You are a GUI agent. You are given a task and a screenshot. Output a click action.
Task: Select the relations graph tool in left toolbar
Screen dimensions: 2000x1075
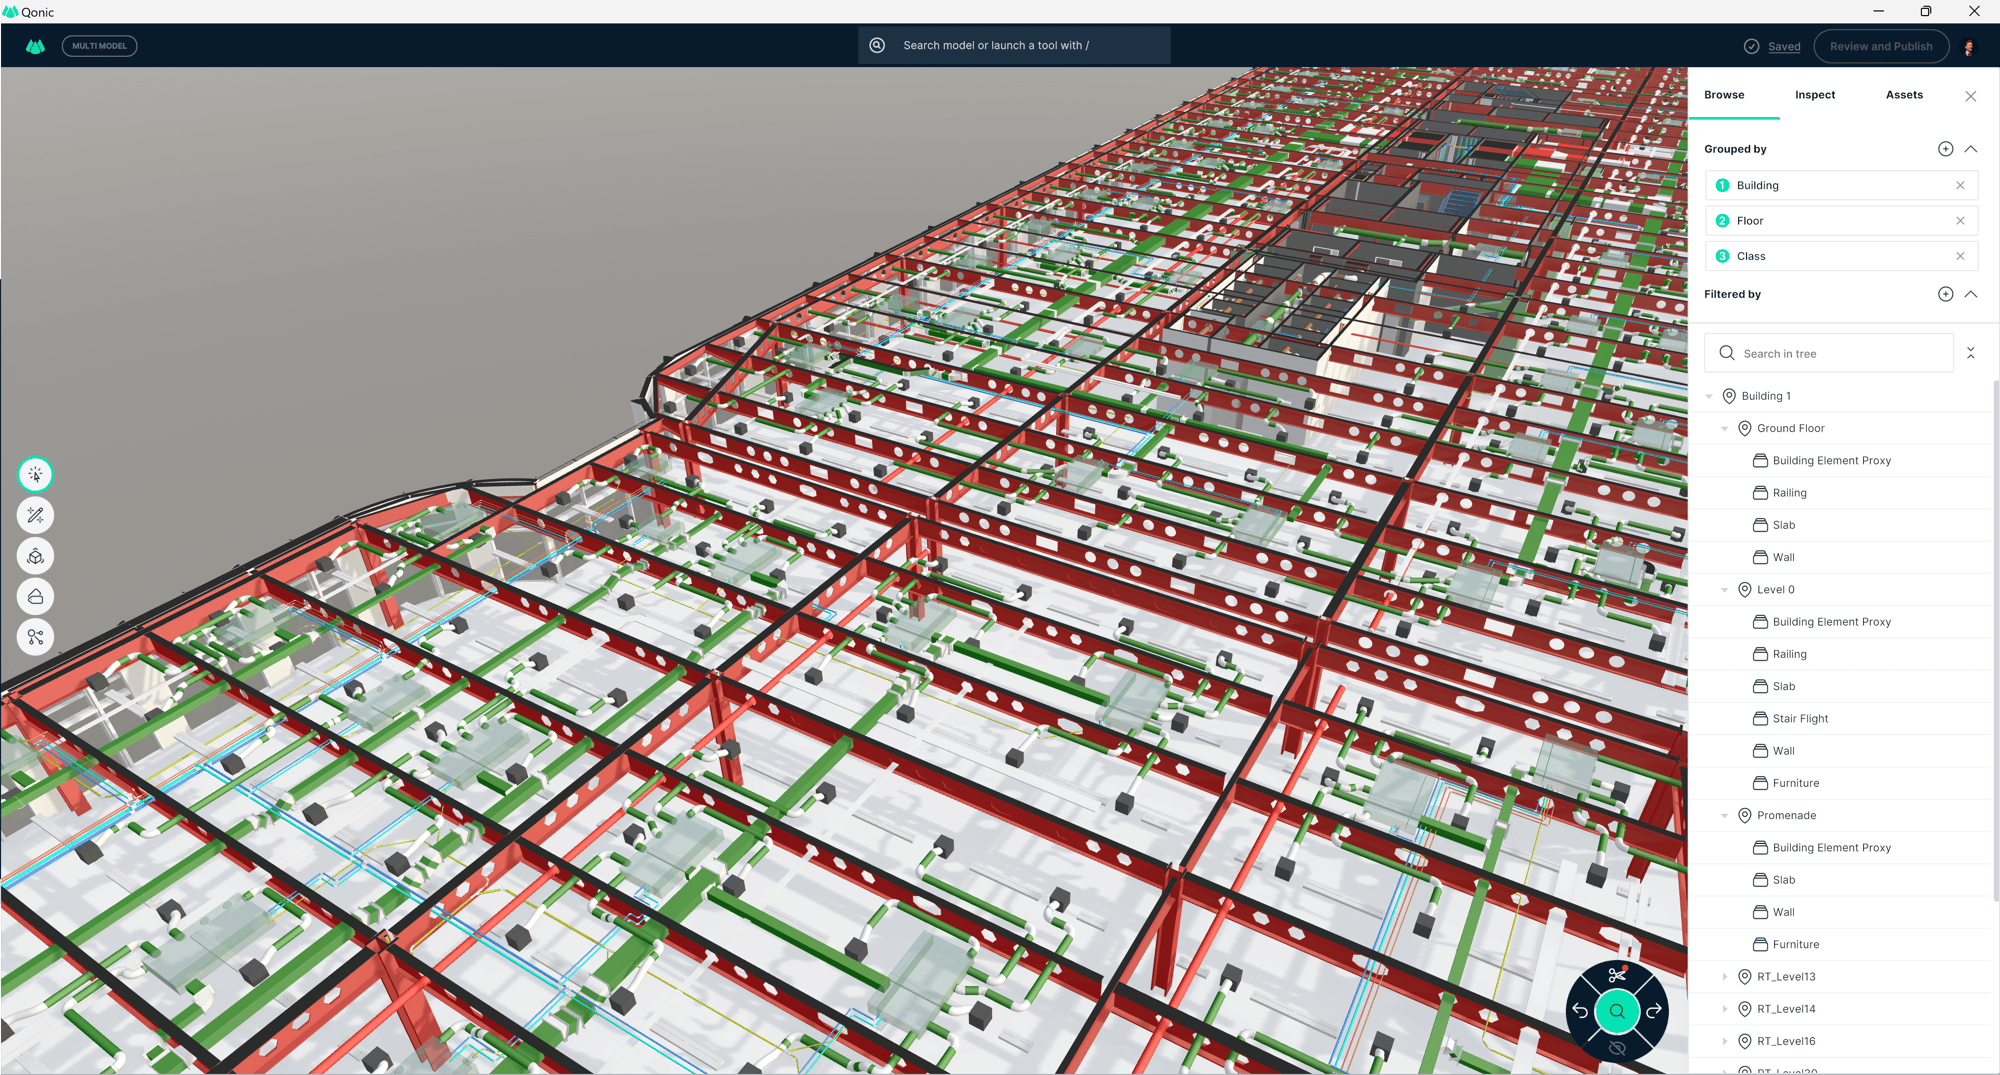click(35, 636)
